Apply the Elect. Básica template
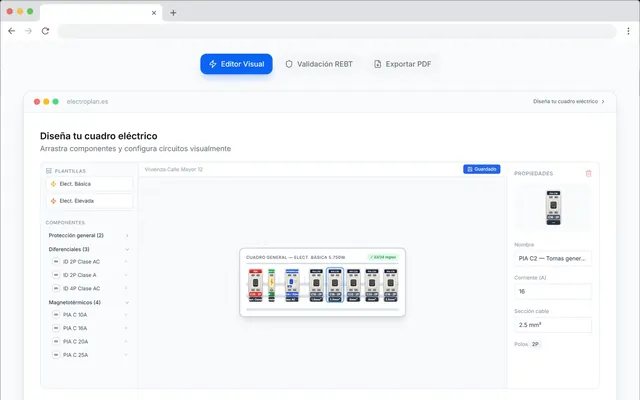Viewport: 640px width, 400px height. pos(90,184)
